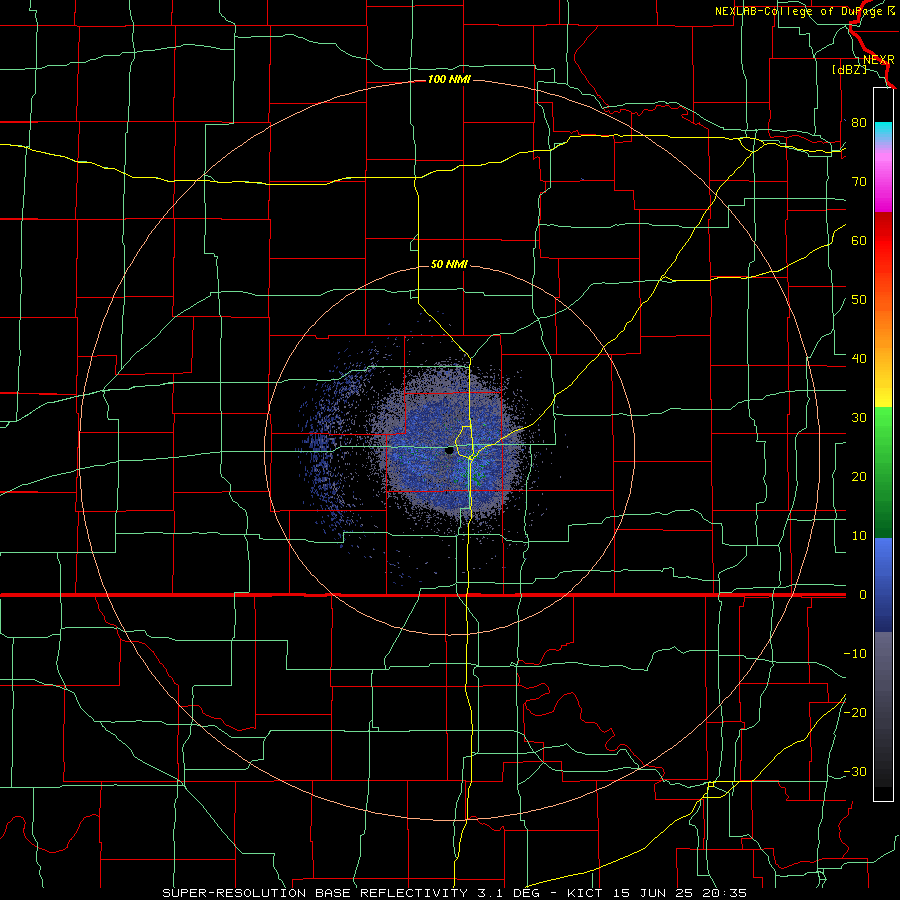Viewport: 900px width, 900px height.
Task: Click the NEXR label above the color bar
Action: click(x=879, y=60)
